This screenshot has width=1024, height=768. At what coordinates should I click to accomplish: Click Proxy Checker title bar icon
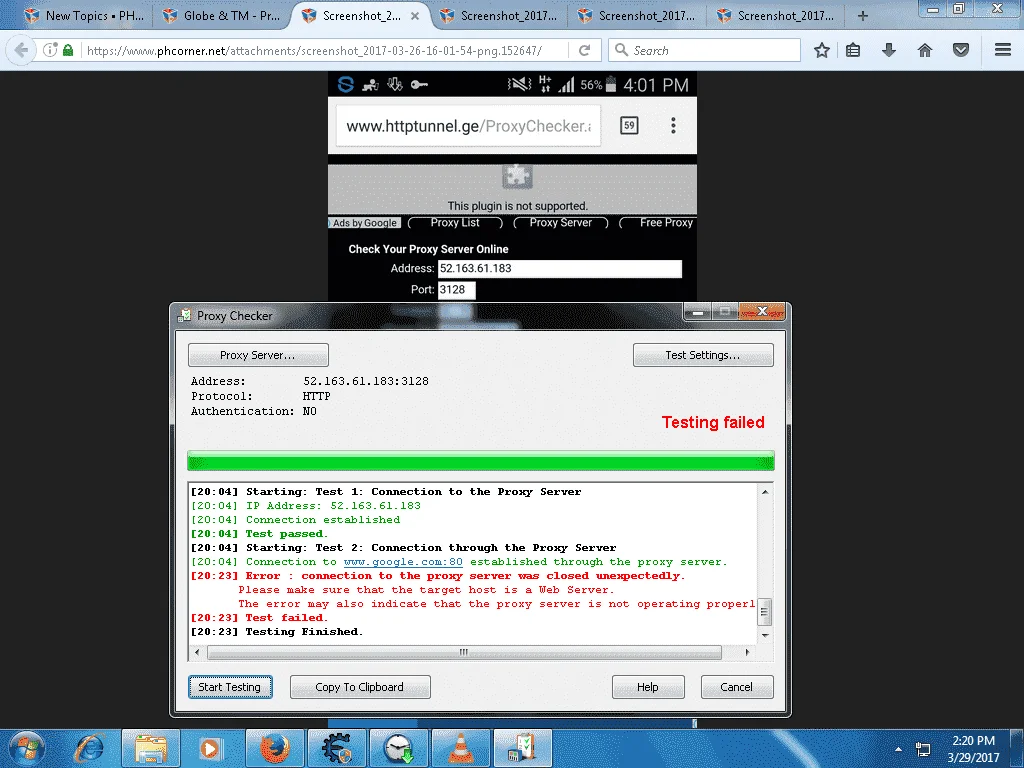click(x=185, y=315)
